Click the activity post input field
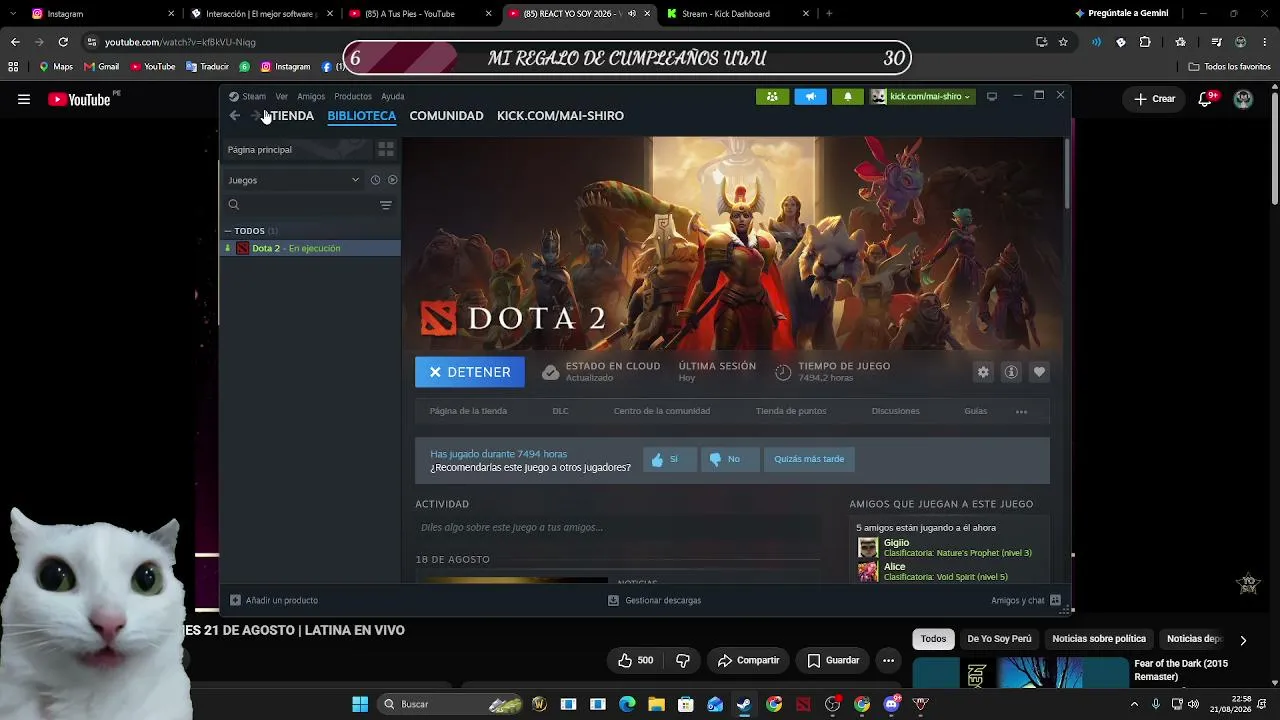 (618, 527)
